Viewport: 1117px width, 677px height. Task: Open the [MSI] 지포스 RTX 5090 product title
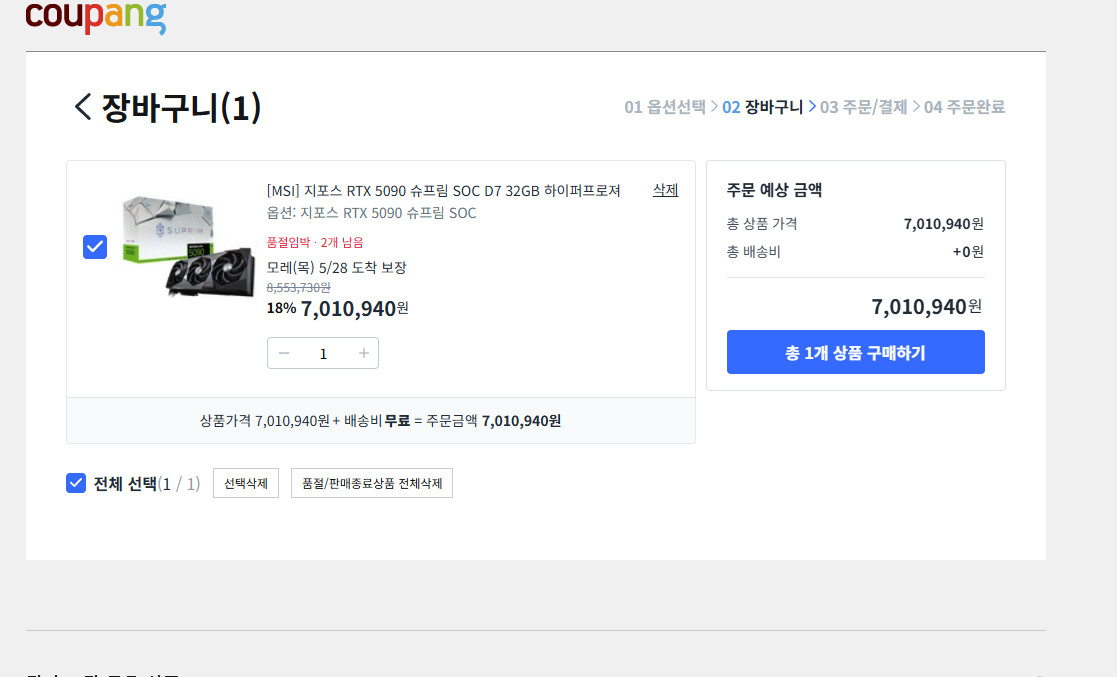coord(443,191)
